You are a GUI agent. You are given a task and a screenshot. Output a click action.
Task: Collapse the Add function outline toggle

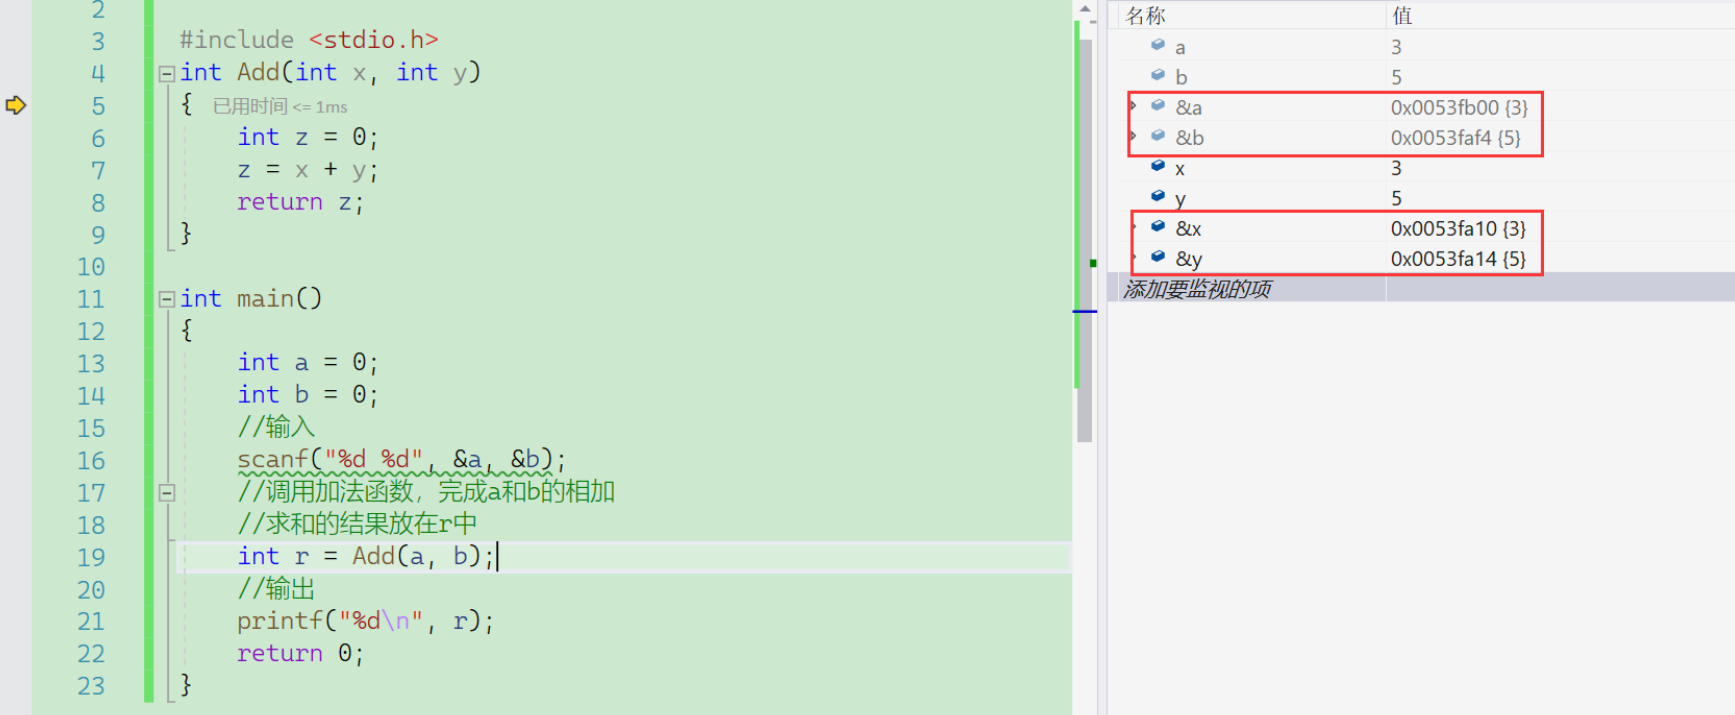click(x=167, y=73)
